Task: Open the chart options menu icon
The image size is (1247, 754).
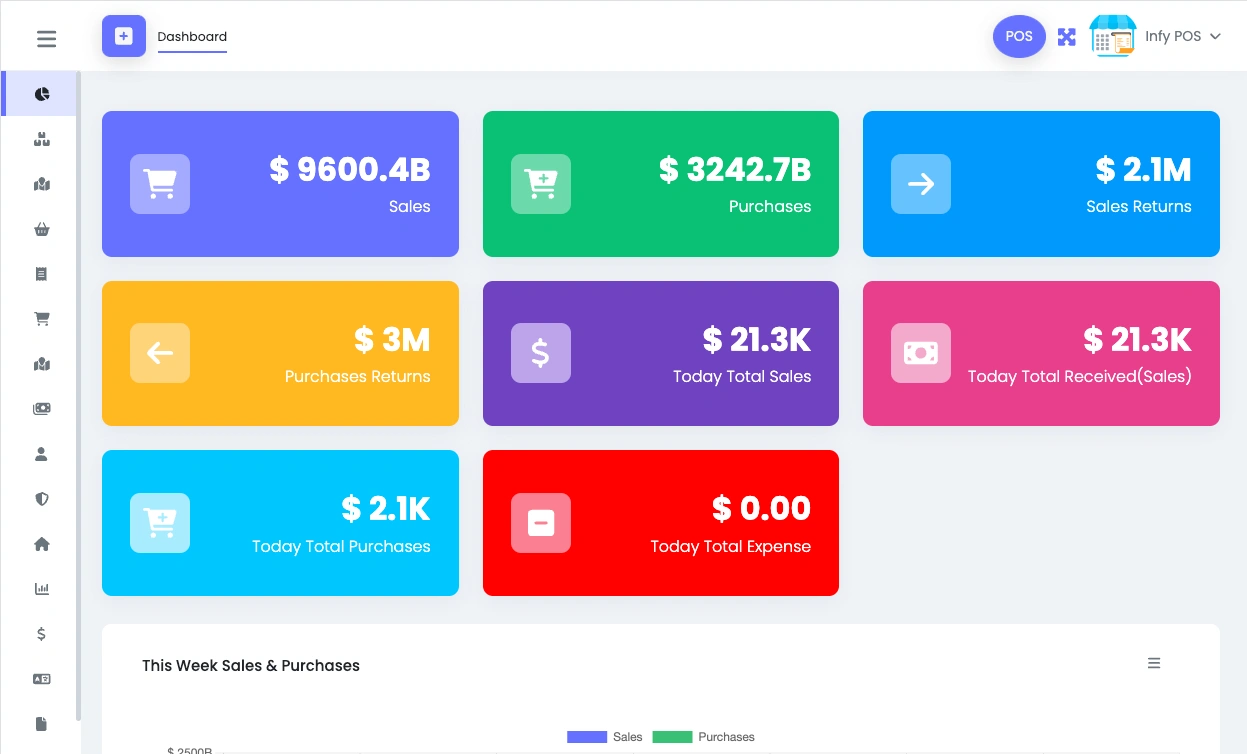Action: [x=1154, y=663]
